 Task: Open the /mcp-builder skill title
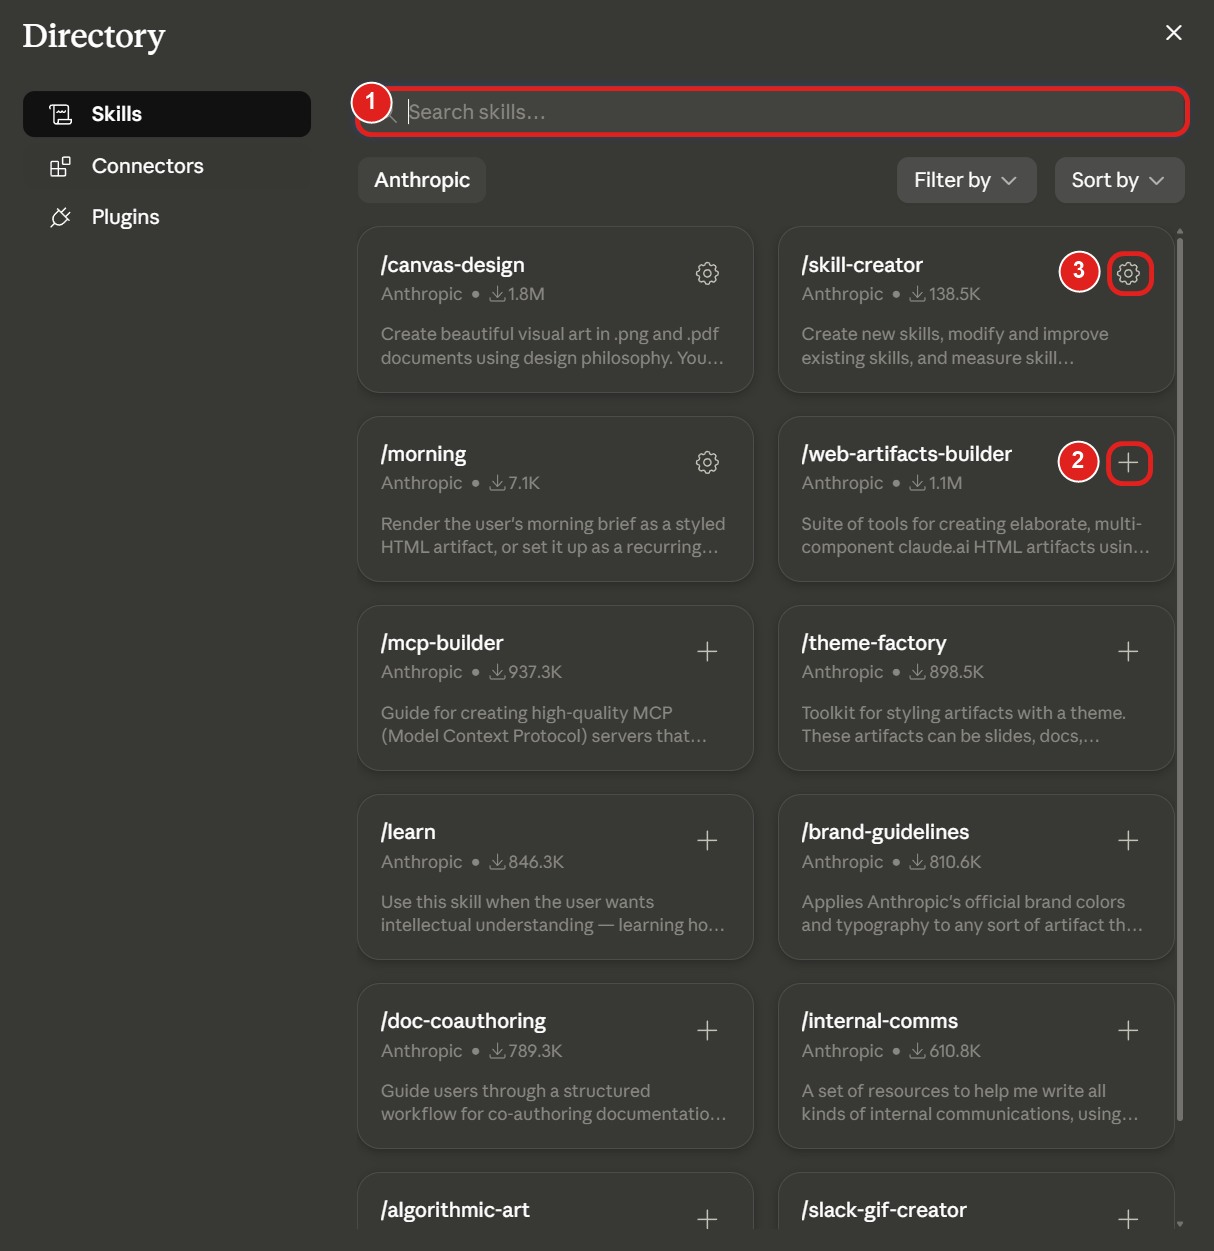(441, 643)
